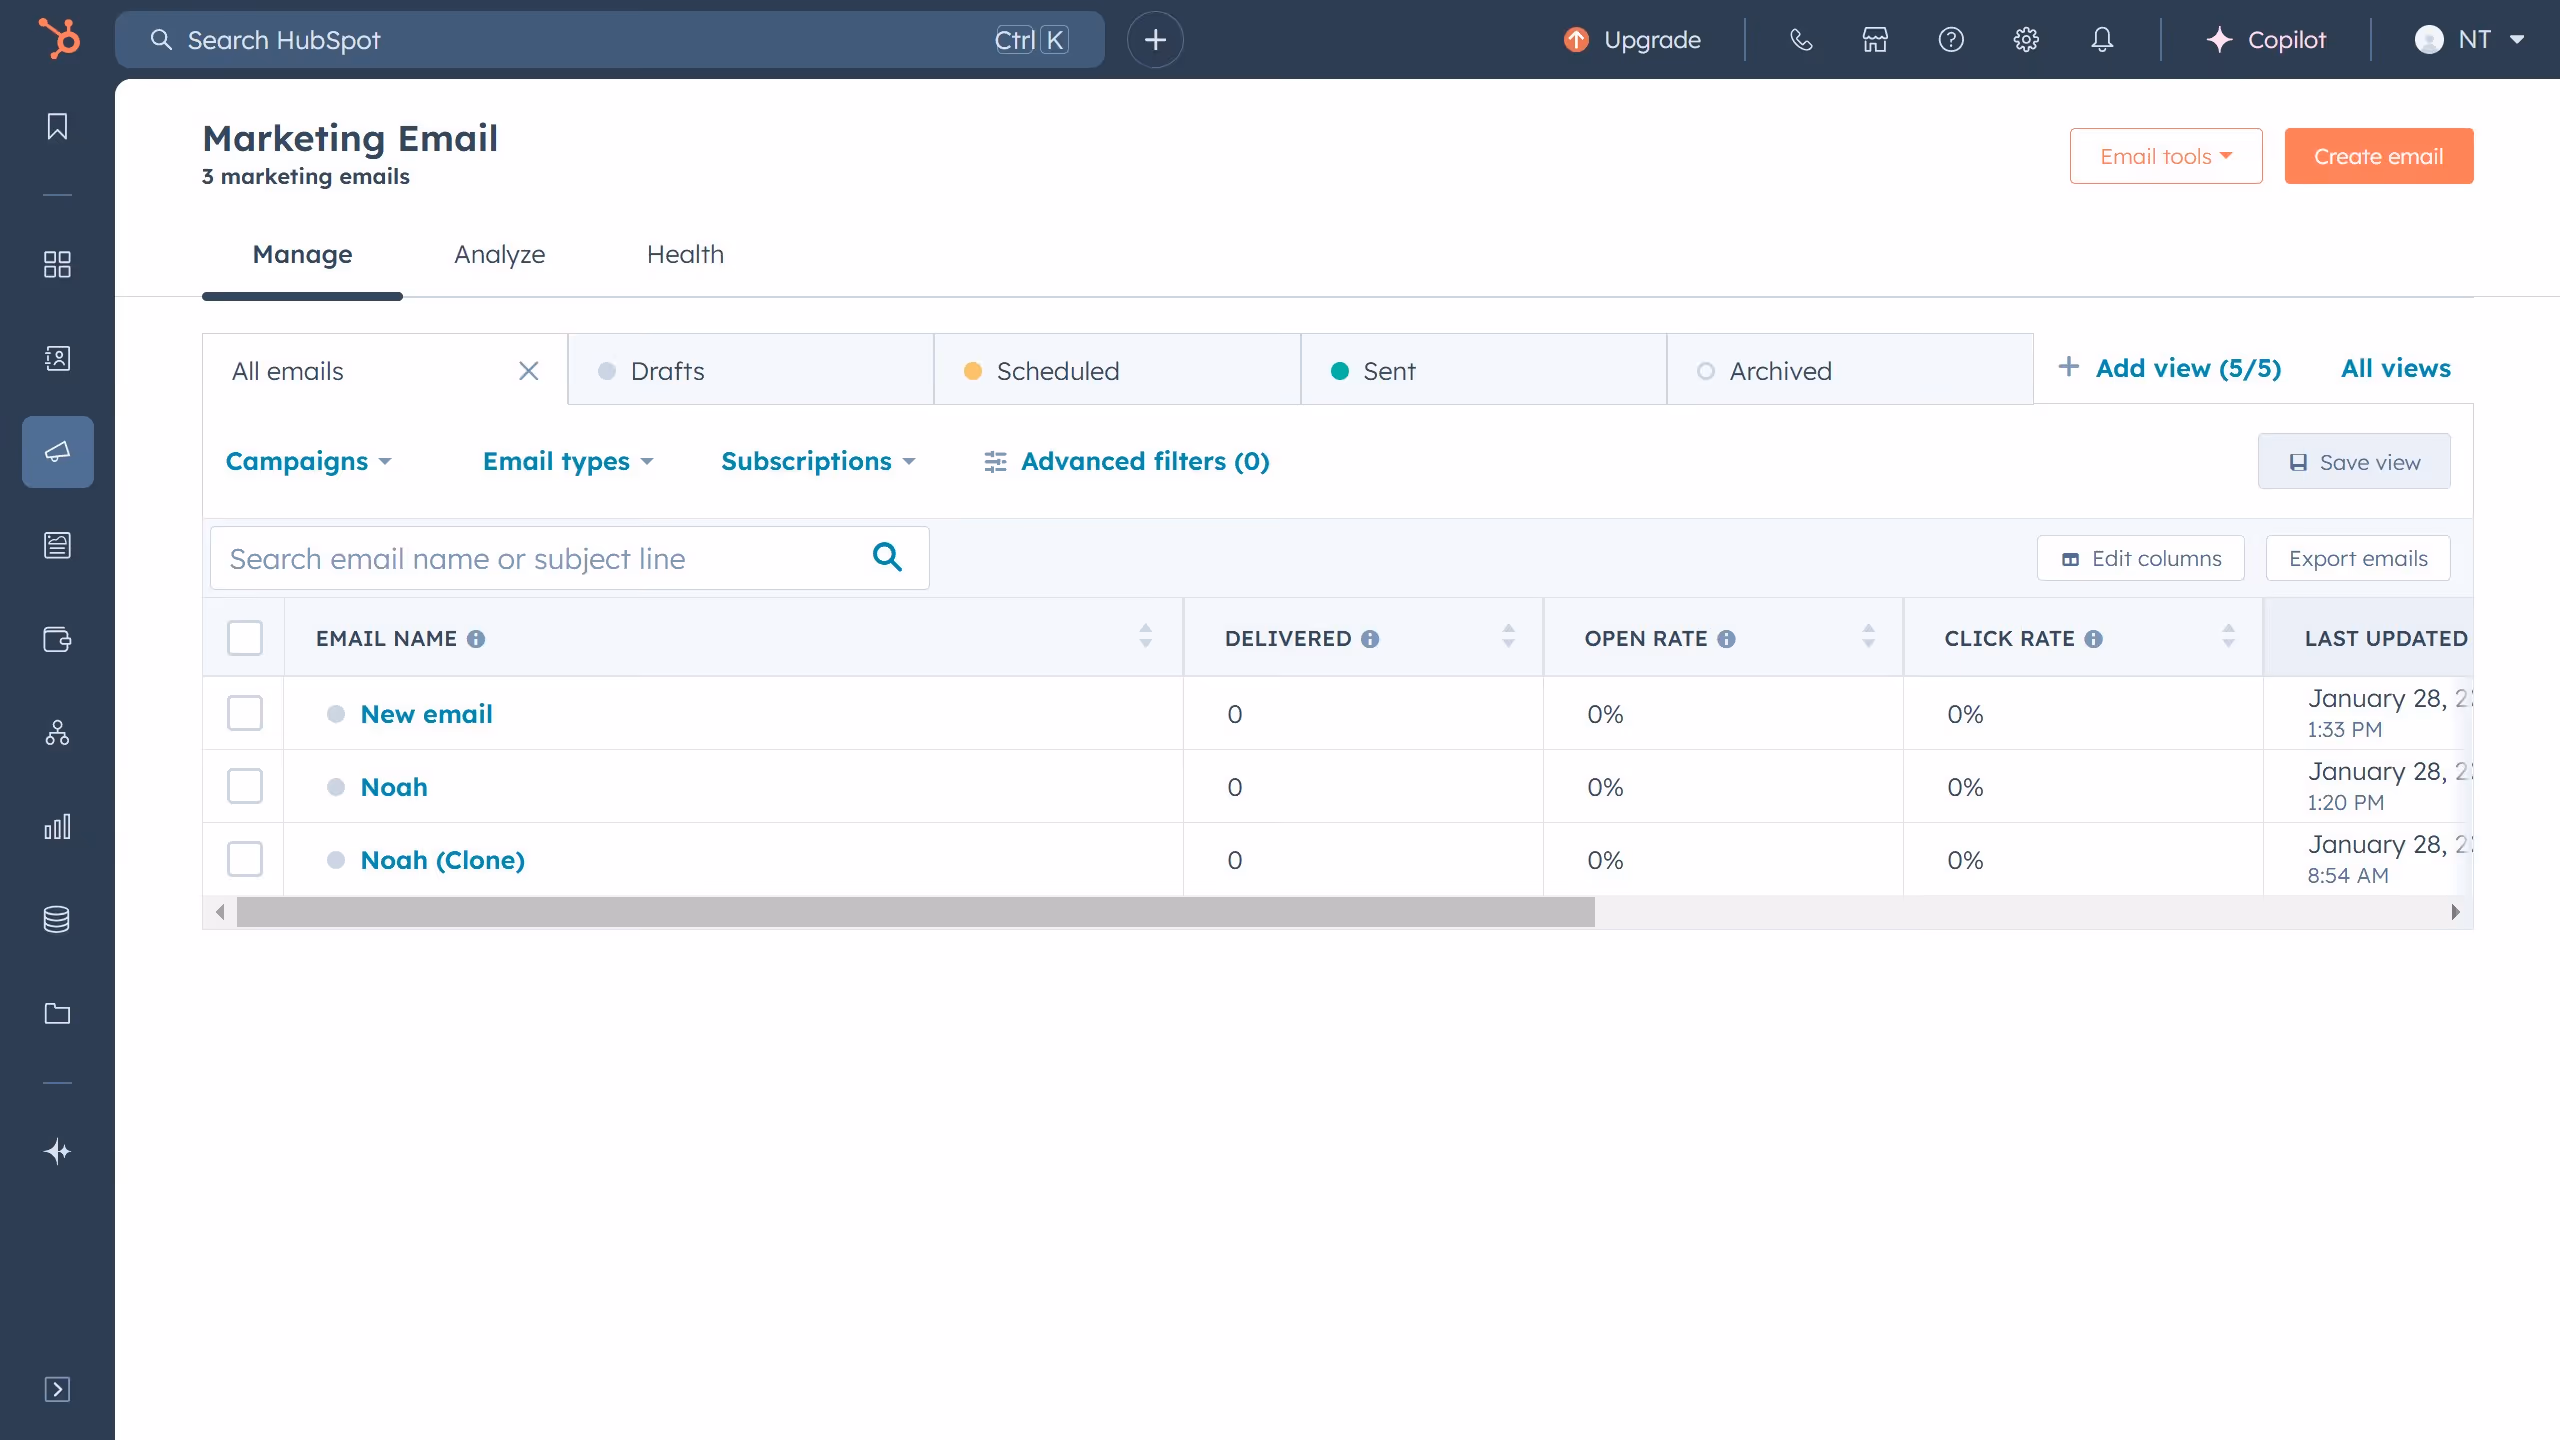This screenshot has width=2560, height=1440.
Task: Open the Bookmarks icon at sidebar top
Action: point(57,126)
